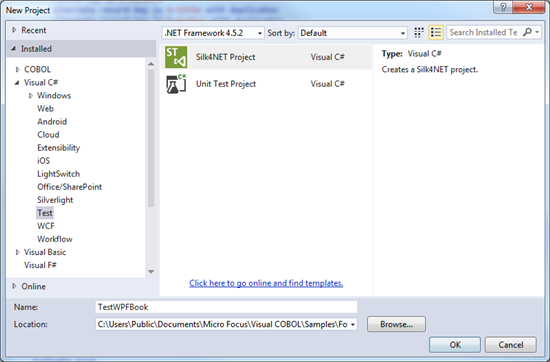Select the Silk4NET Project template icon
Viewport: 550px width, 362px height.
coord(176,57)
